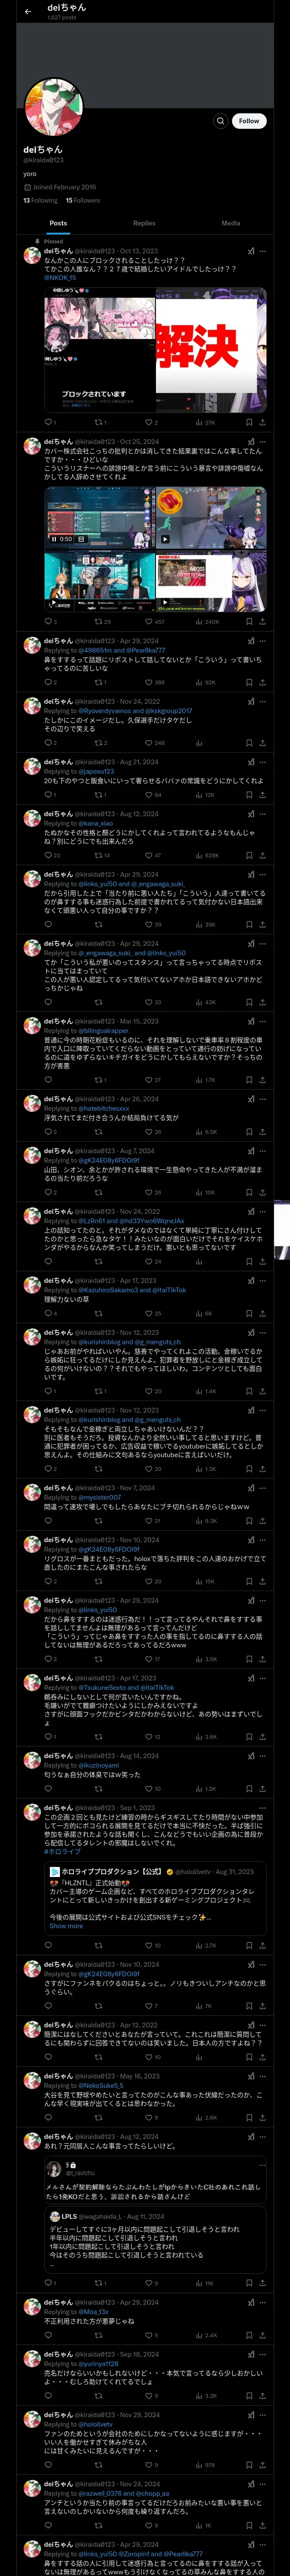Go back using the arrow beside delちゃん
This screenshot has height=2576, width=290.
[27, 12]
